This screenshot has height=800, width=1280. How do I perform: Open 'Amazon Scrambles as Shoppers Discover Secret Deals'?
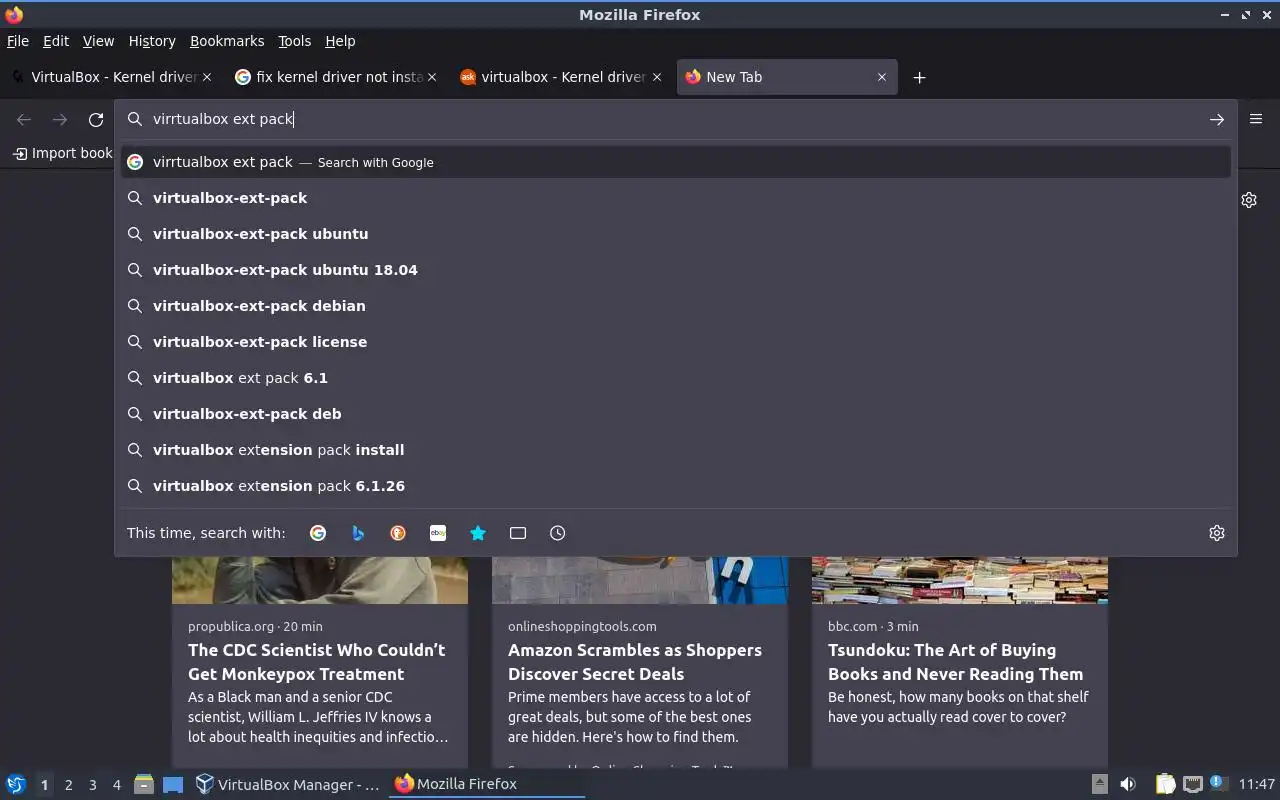pos(635,662)
